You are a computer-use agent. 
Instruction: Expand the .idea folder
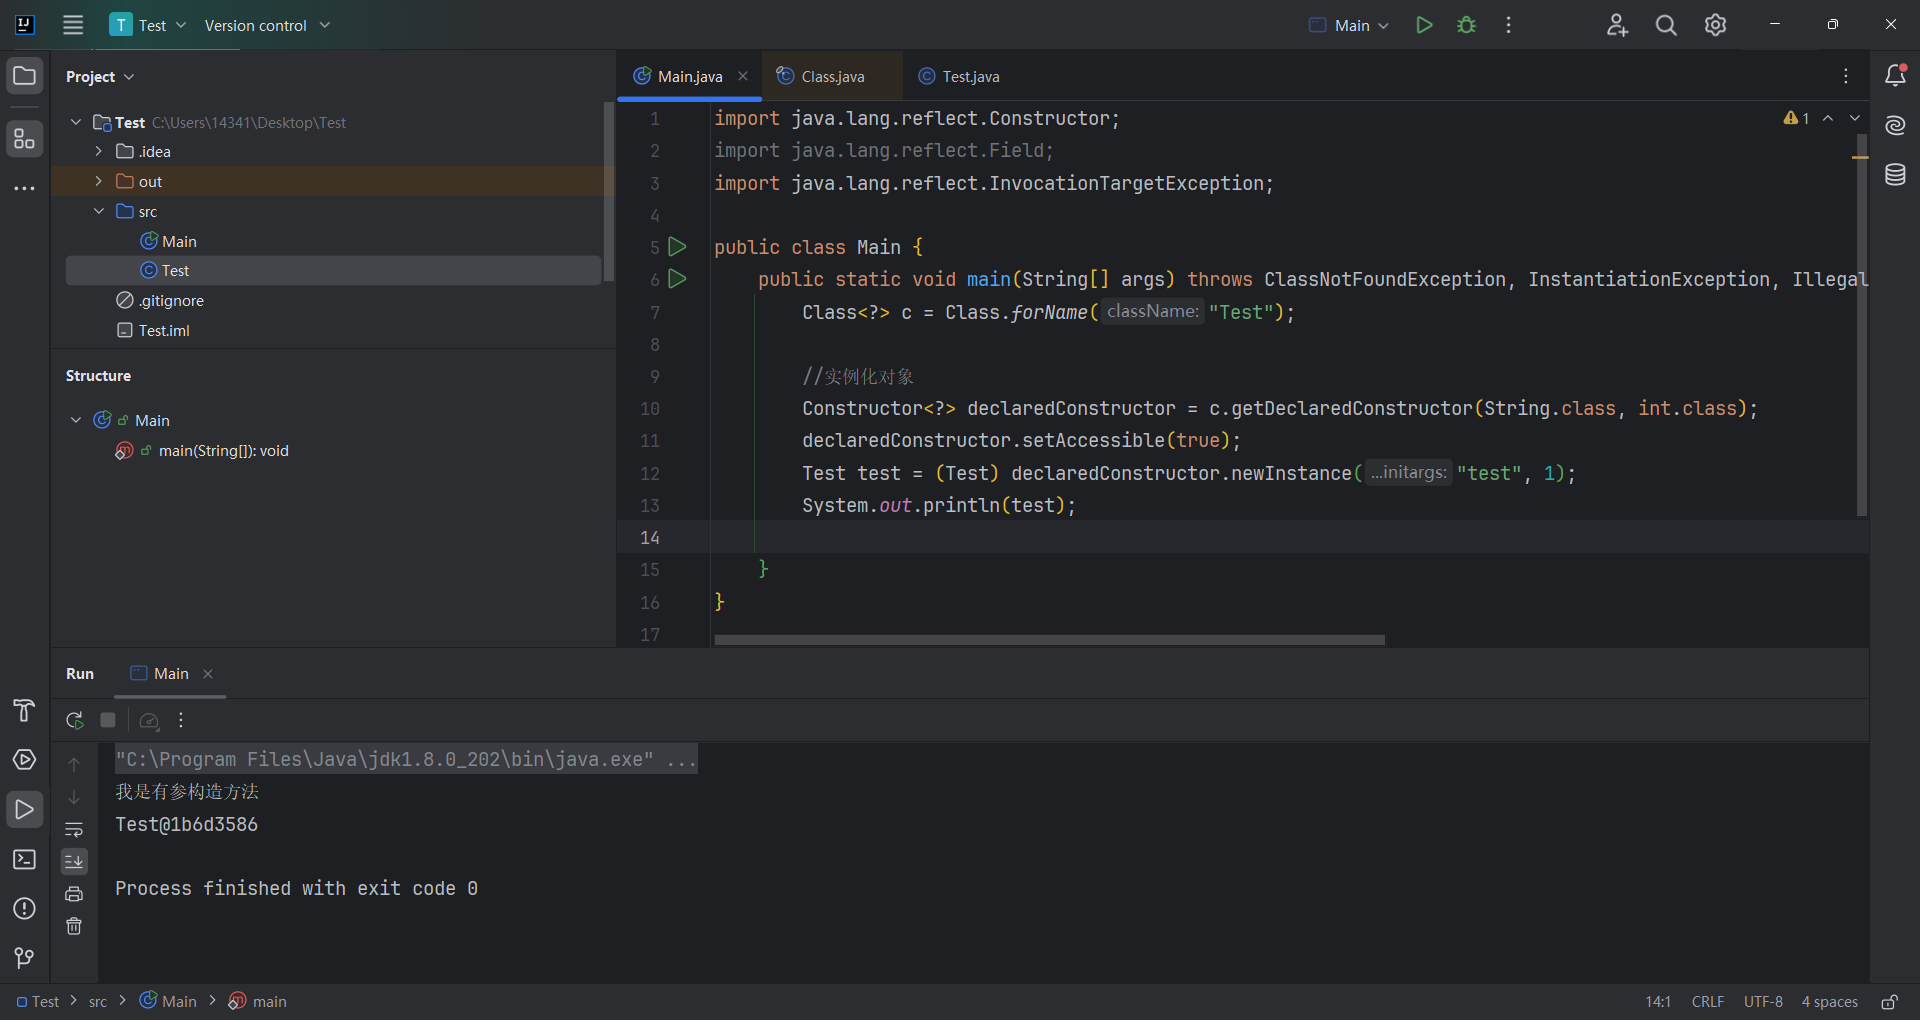pos(98,151)
